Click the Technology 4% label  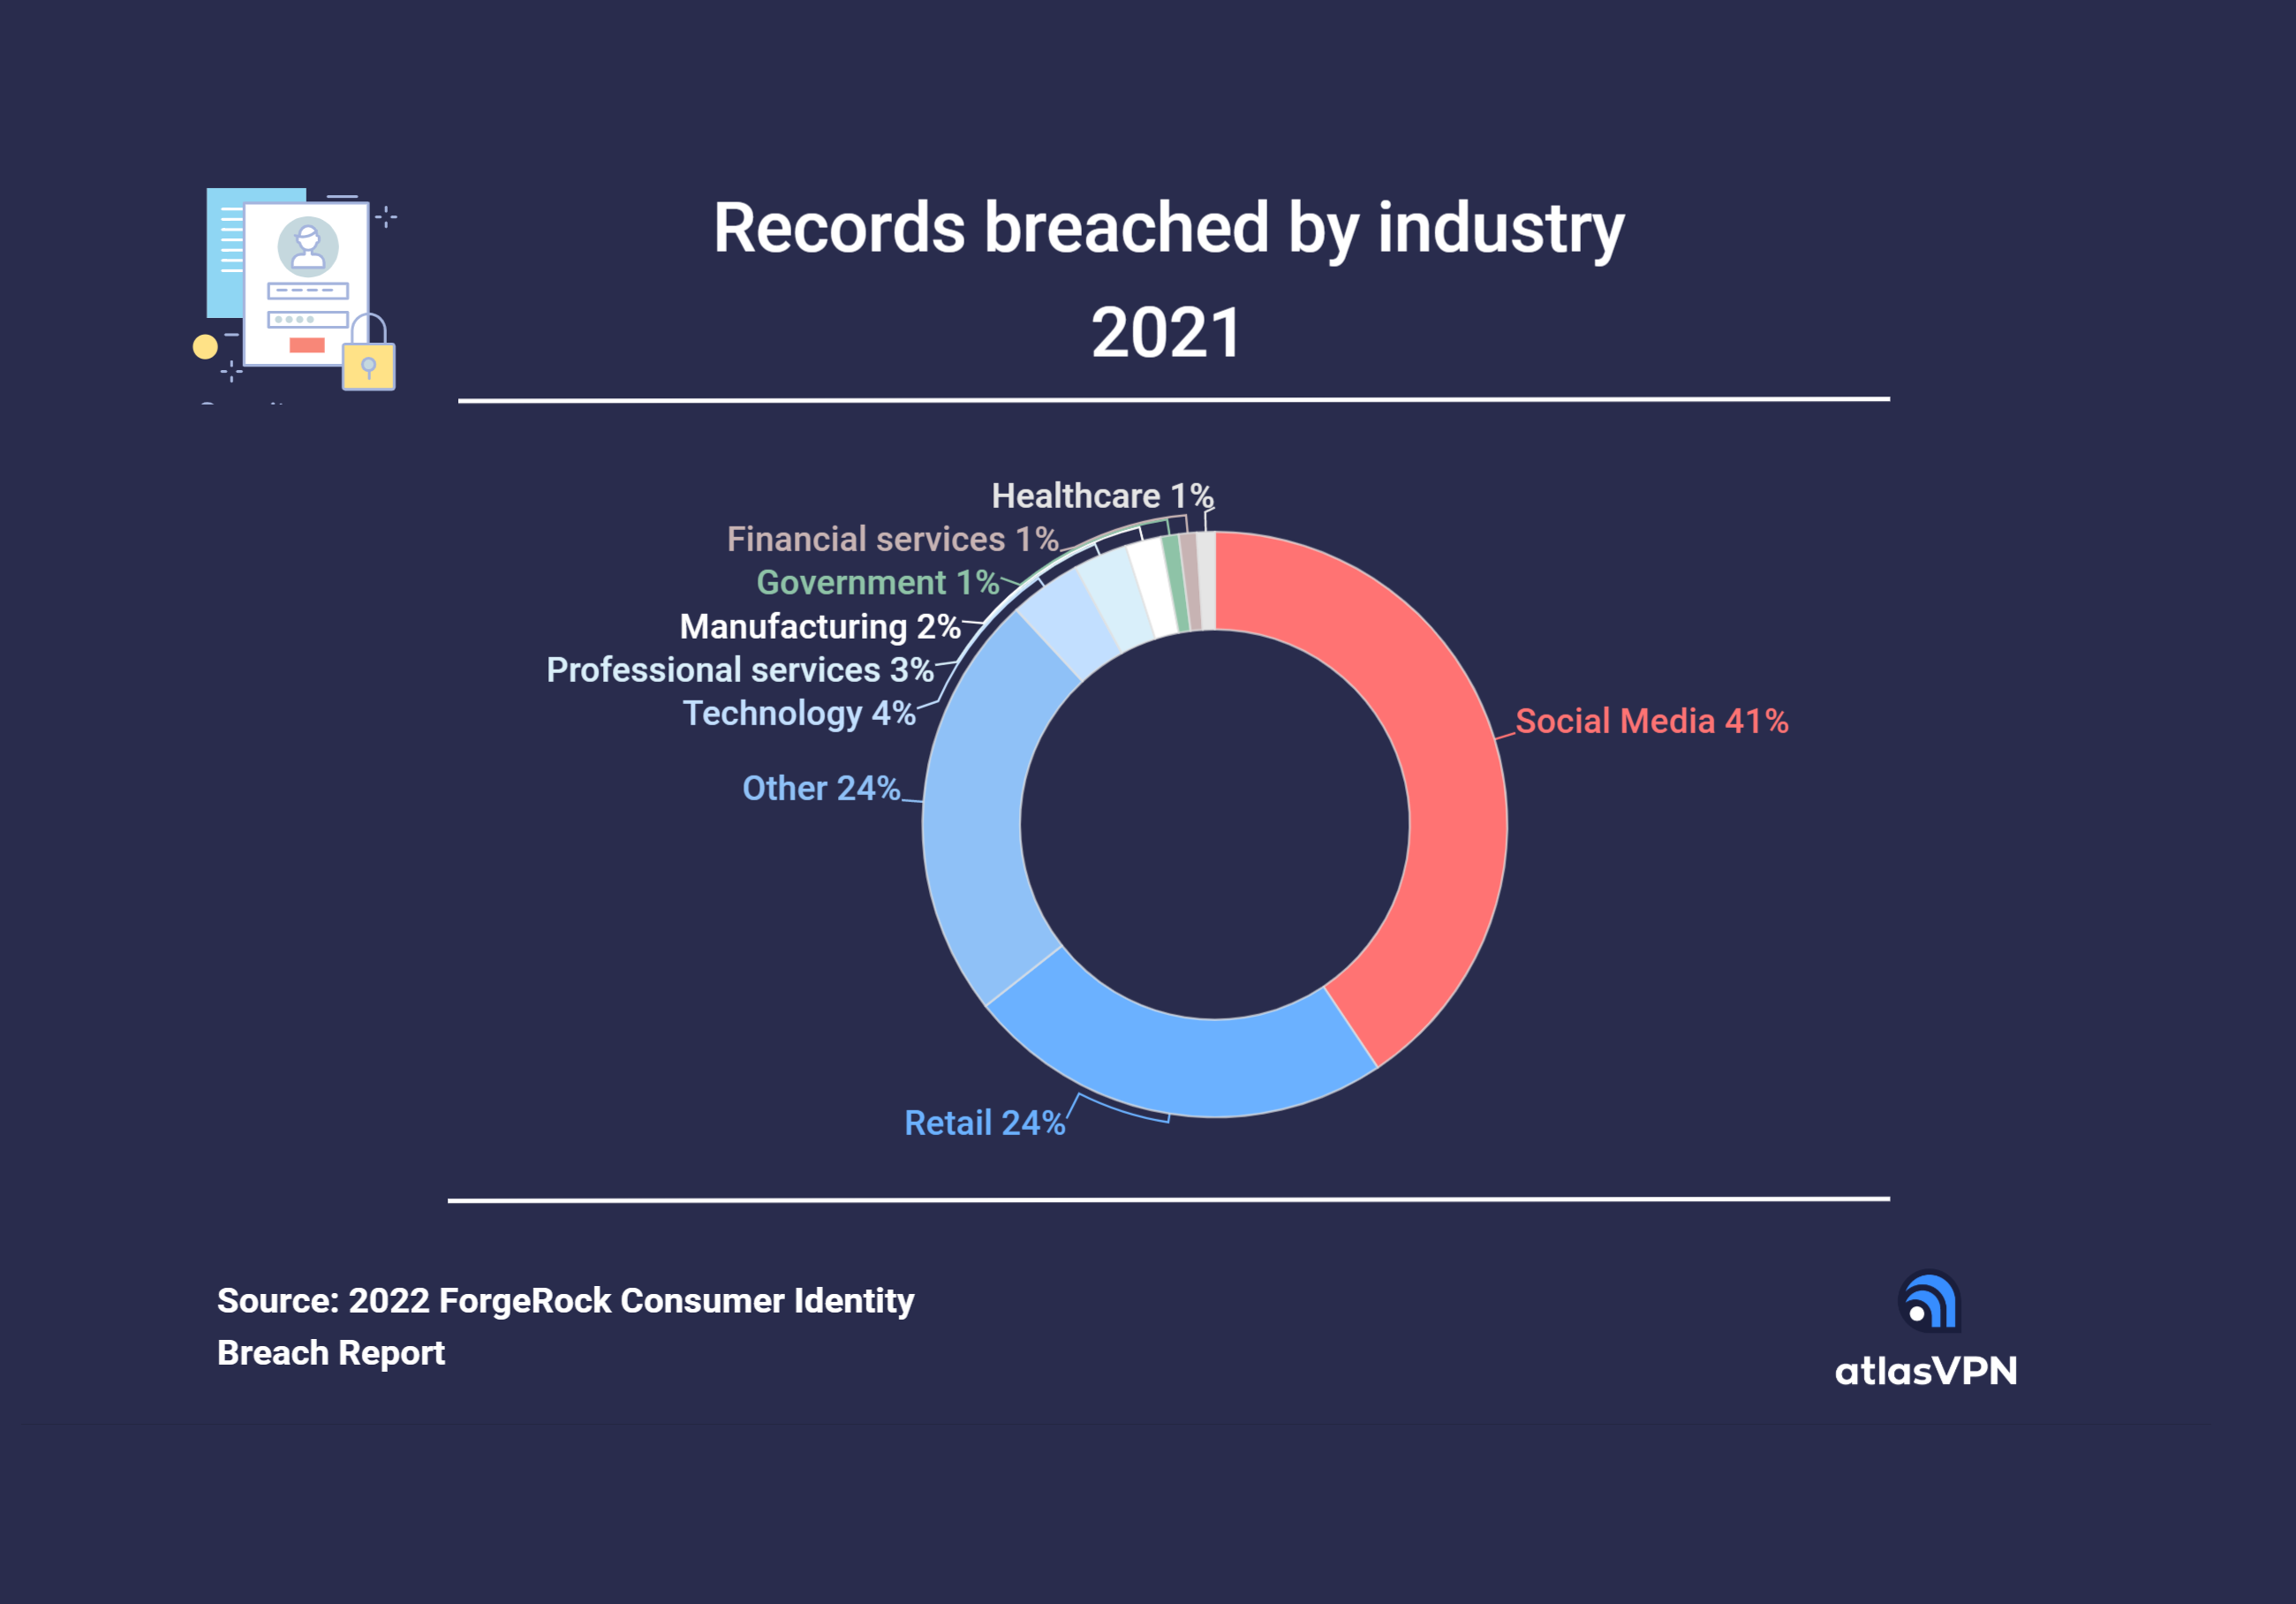798,713
